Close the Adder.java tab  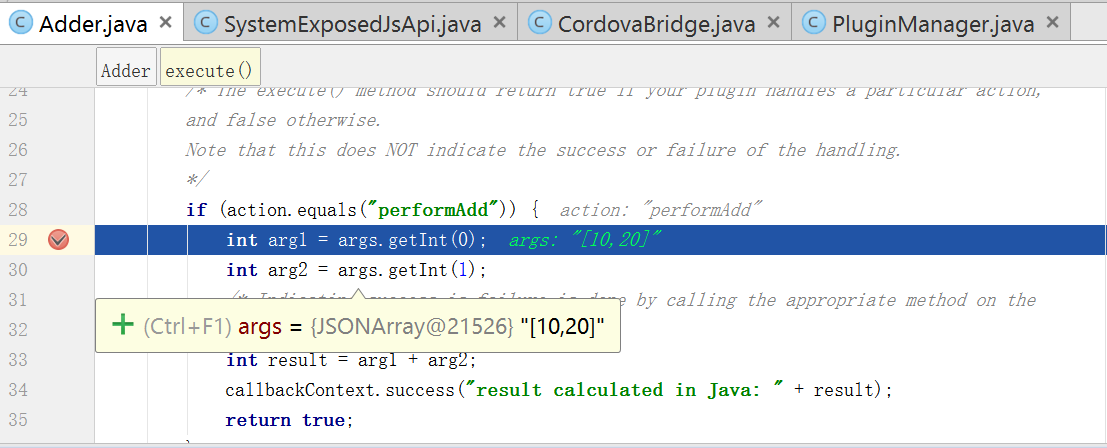point(166,23)
